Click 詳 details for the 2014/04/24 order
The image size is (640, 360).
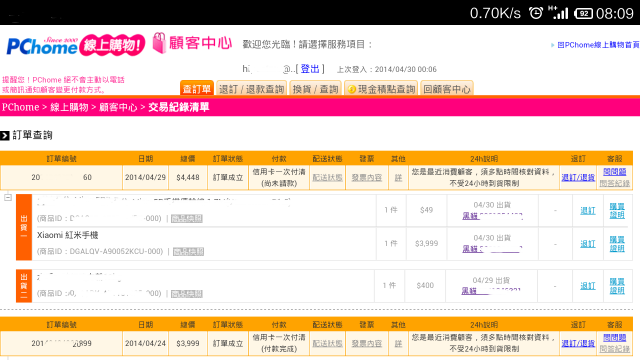tap(398, 343)
